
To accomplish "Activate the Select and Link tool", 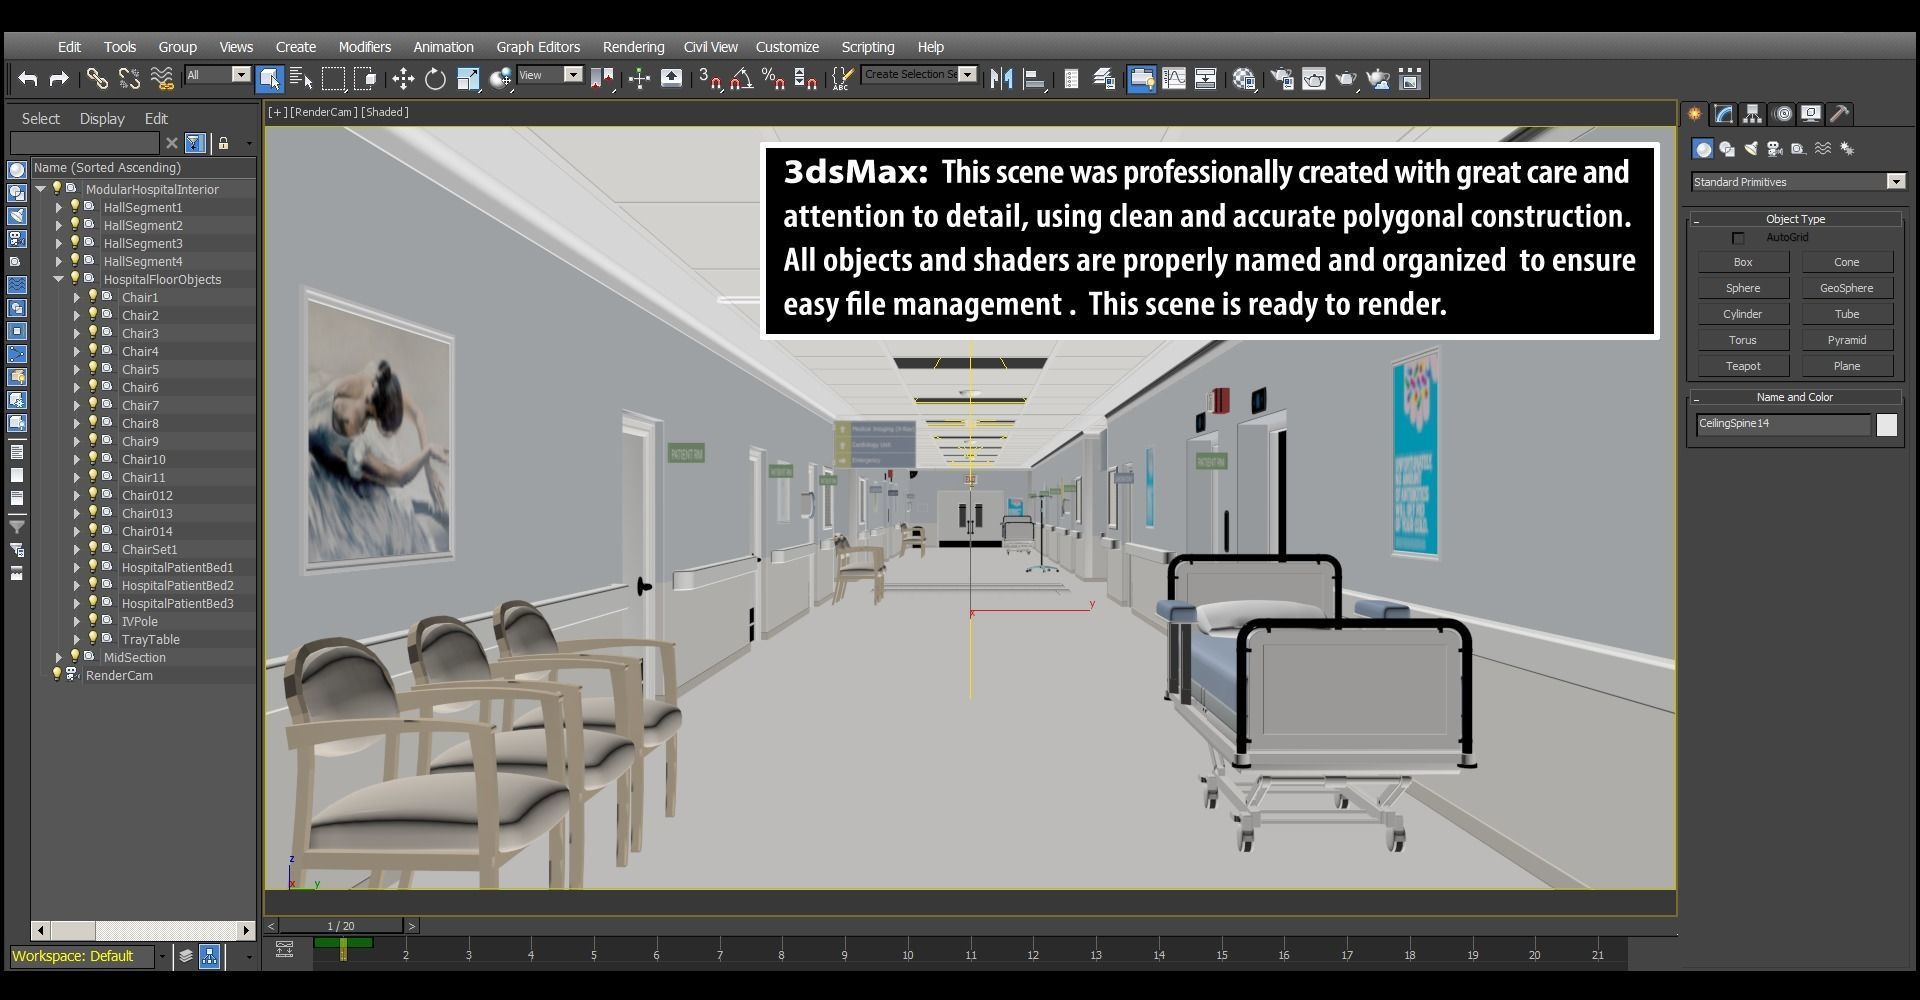I will click(97, 78).
